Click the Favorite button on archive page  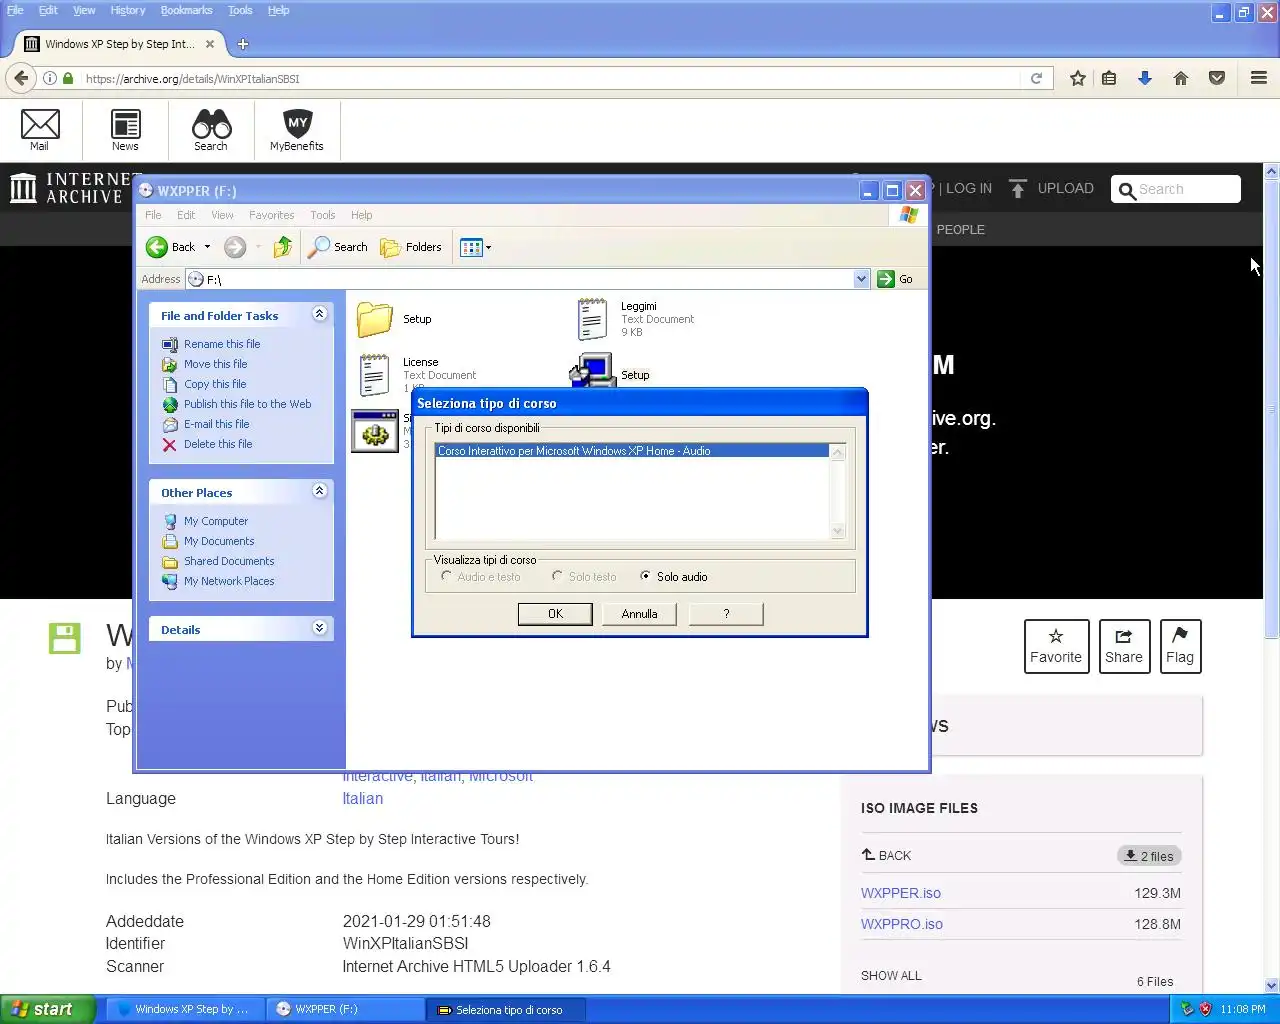1056,646
